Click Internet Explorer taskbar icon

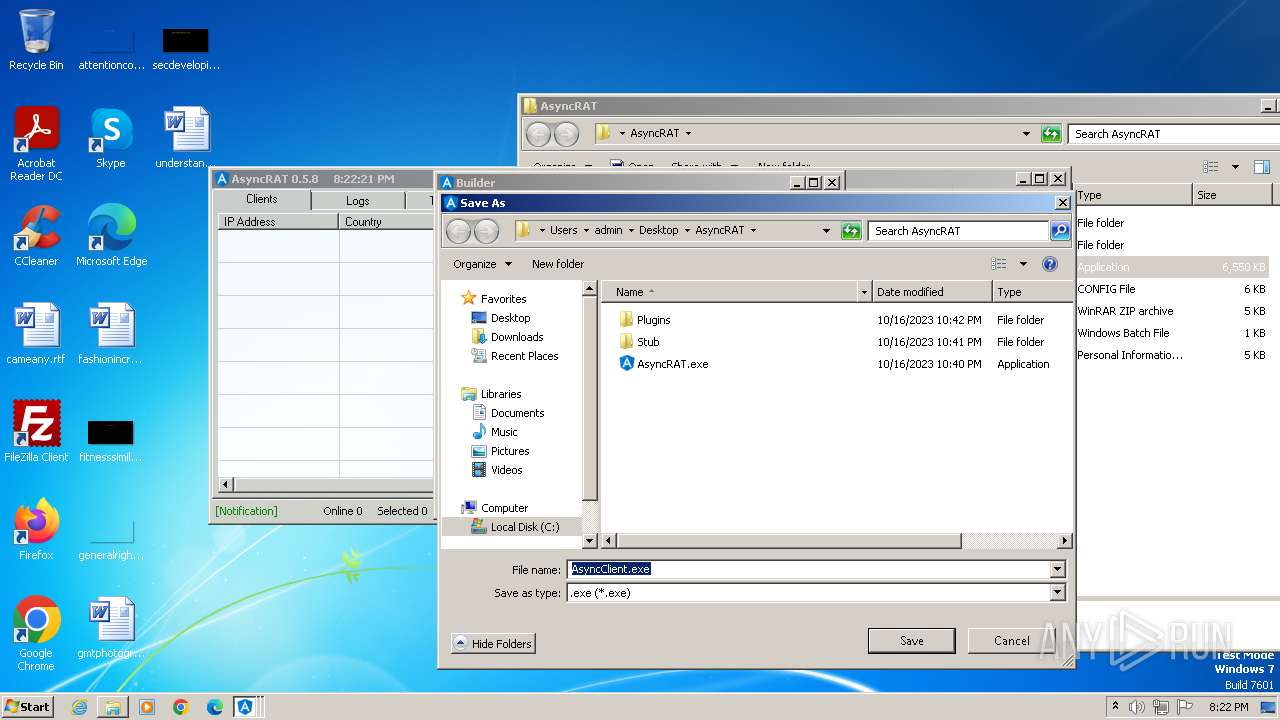(x=79, y=707)
